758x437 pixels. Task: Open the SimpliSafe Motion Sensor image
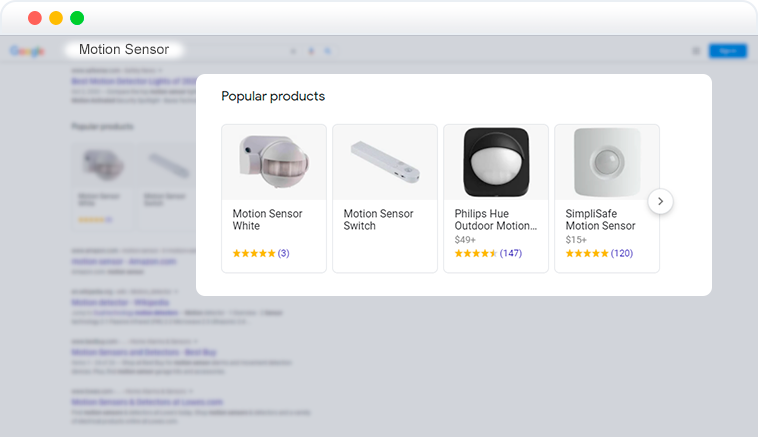(x=607, y=162)
